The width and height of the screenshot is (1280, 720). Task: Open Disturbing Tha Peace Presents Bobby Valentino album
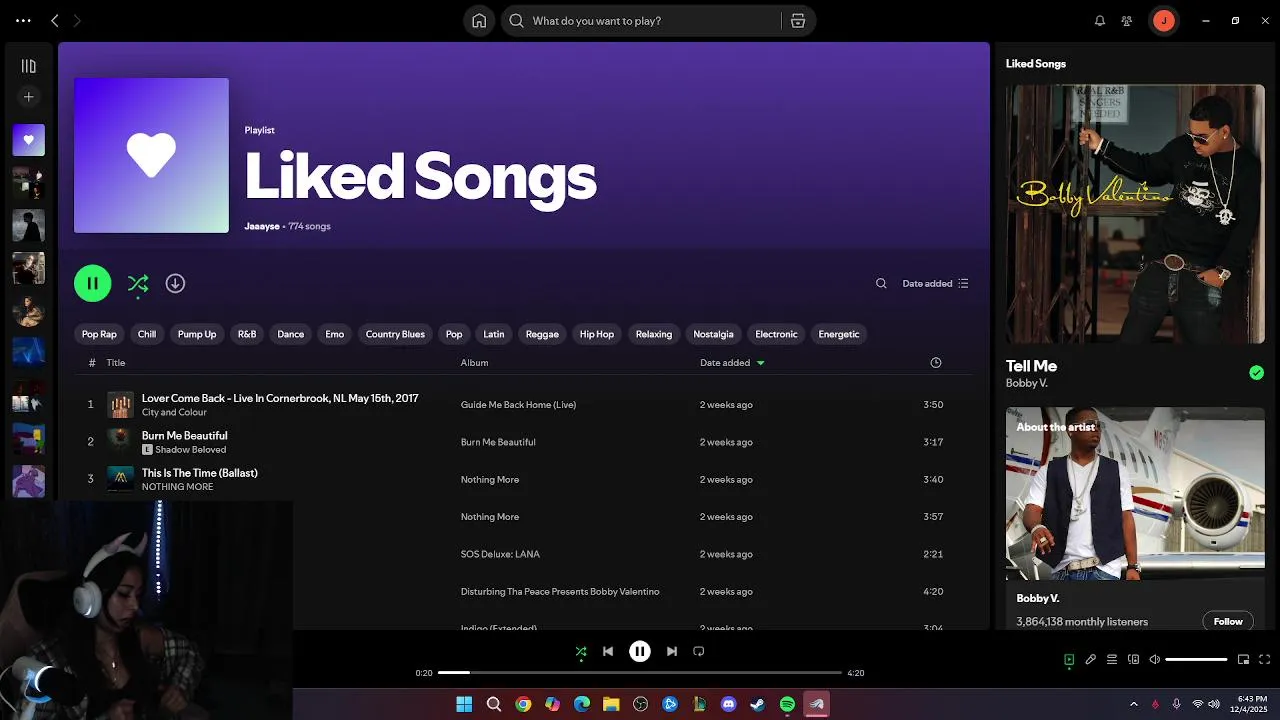point(560,591)
